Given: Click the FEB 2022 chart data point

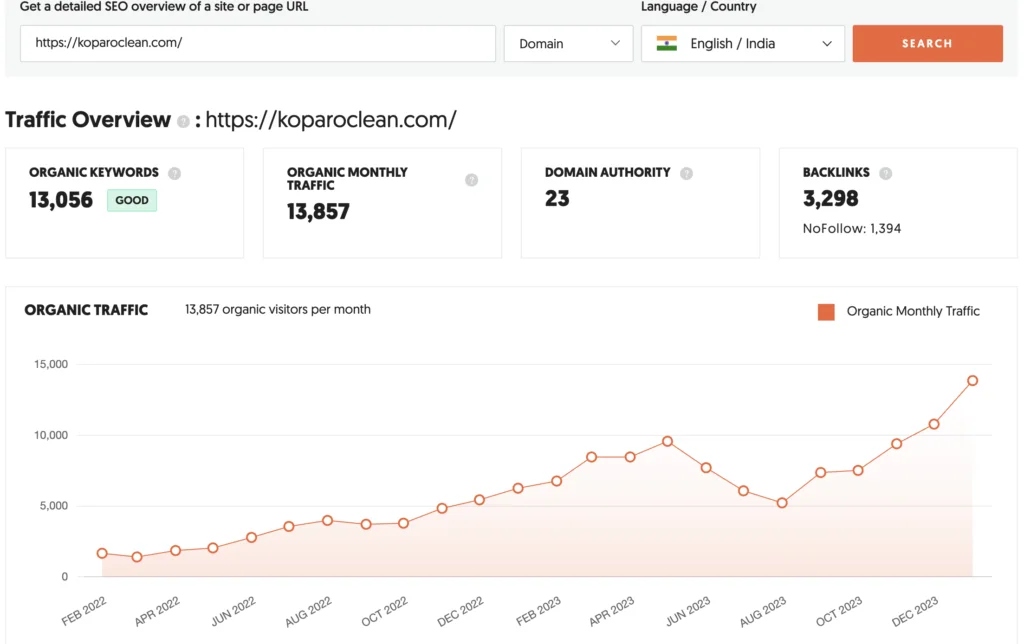Looking at the screenshot, I should pos(102,553).
